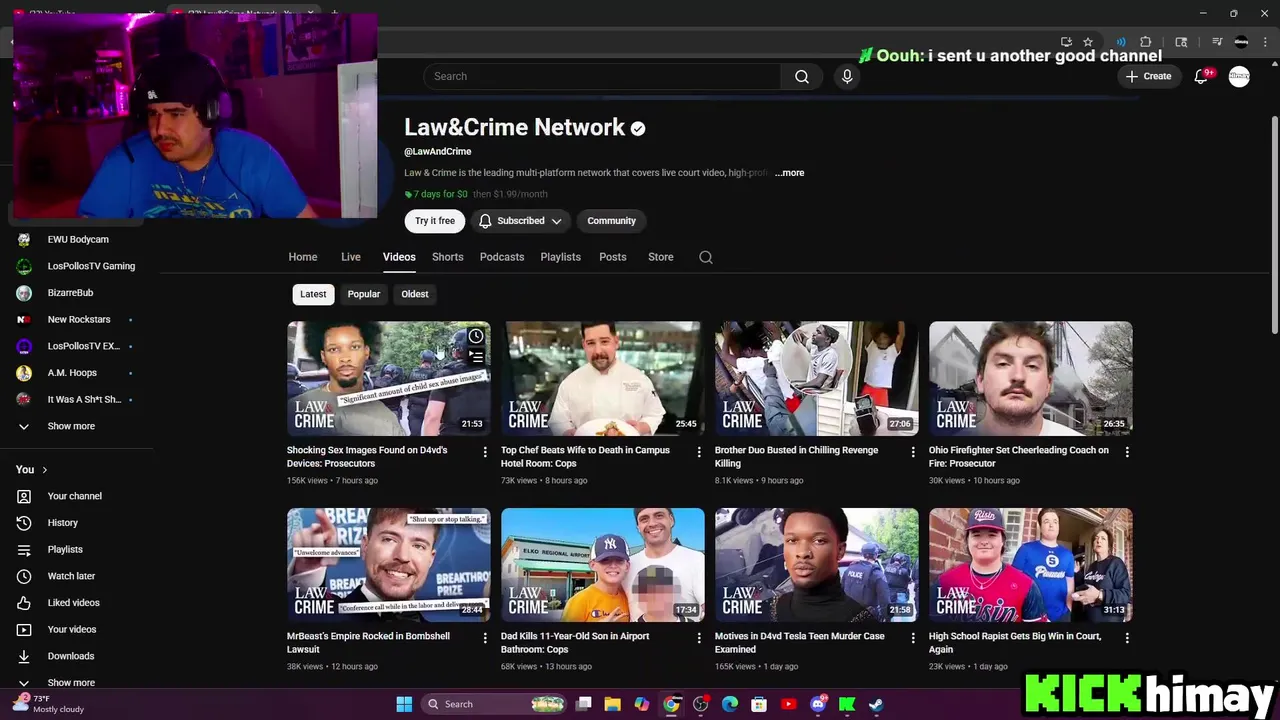The height and width of the screenshot is (720, 1280).
Task: Open more options for Motives in D4vd video
Action: click(x=913, y=638)
